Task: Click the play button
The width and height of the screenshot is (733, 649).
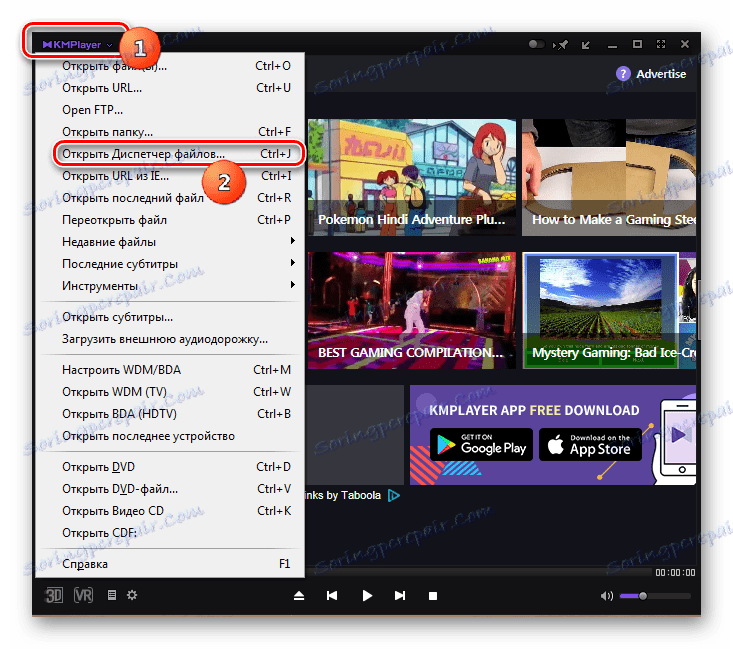Action: (367, 596)
